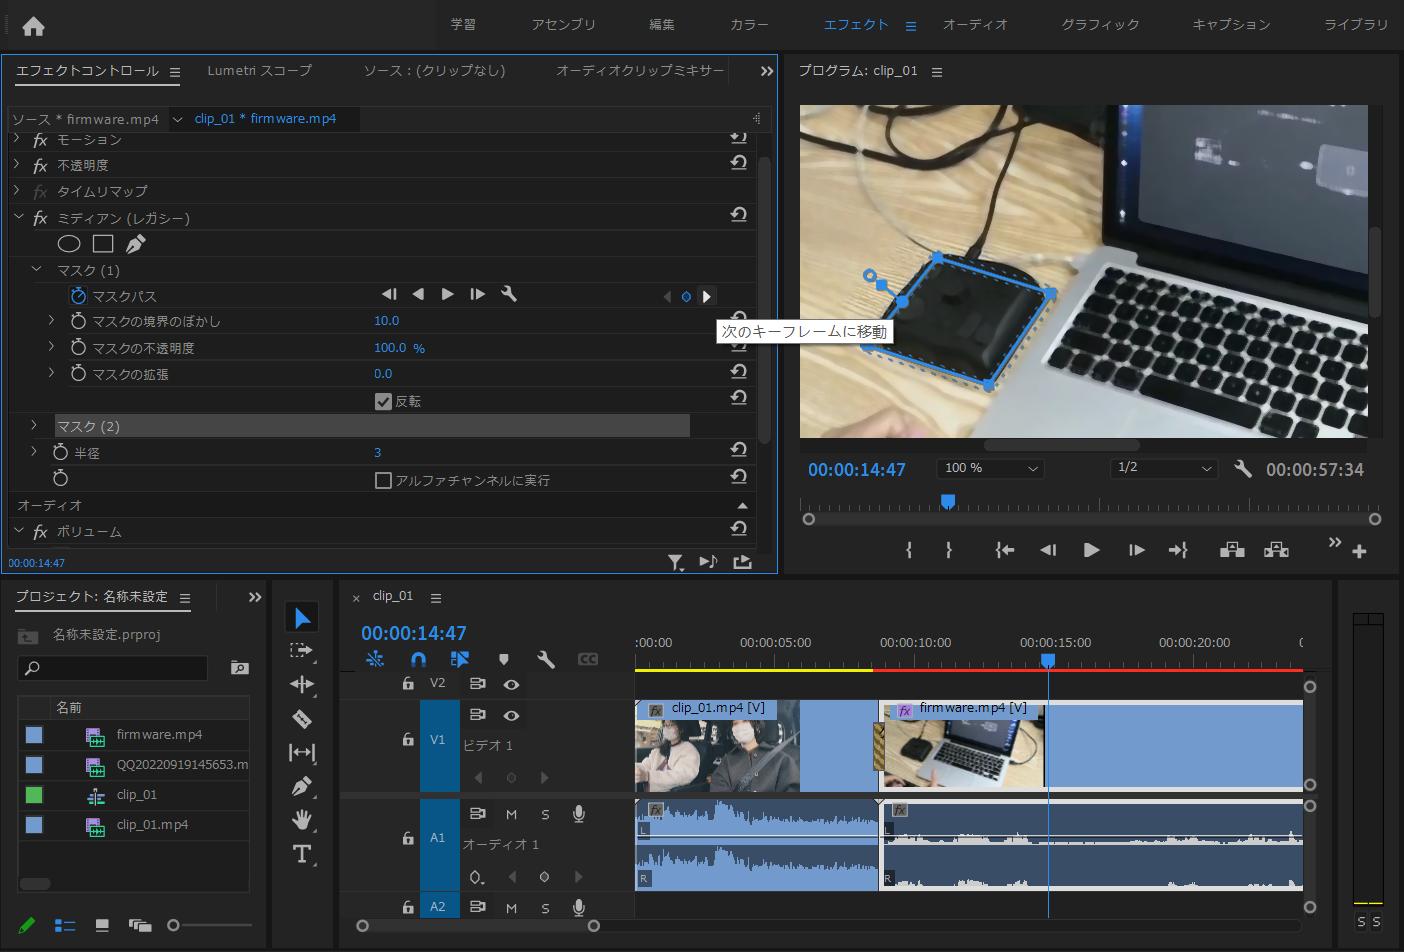Screen dimensions: 1404x952
Task: Open the Lumetri スコープ panel tab
Action: click(259, 71)
